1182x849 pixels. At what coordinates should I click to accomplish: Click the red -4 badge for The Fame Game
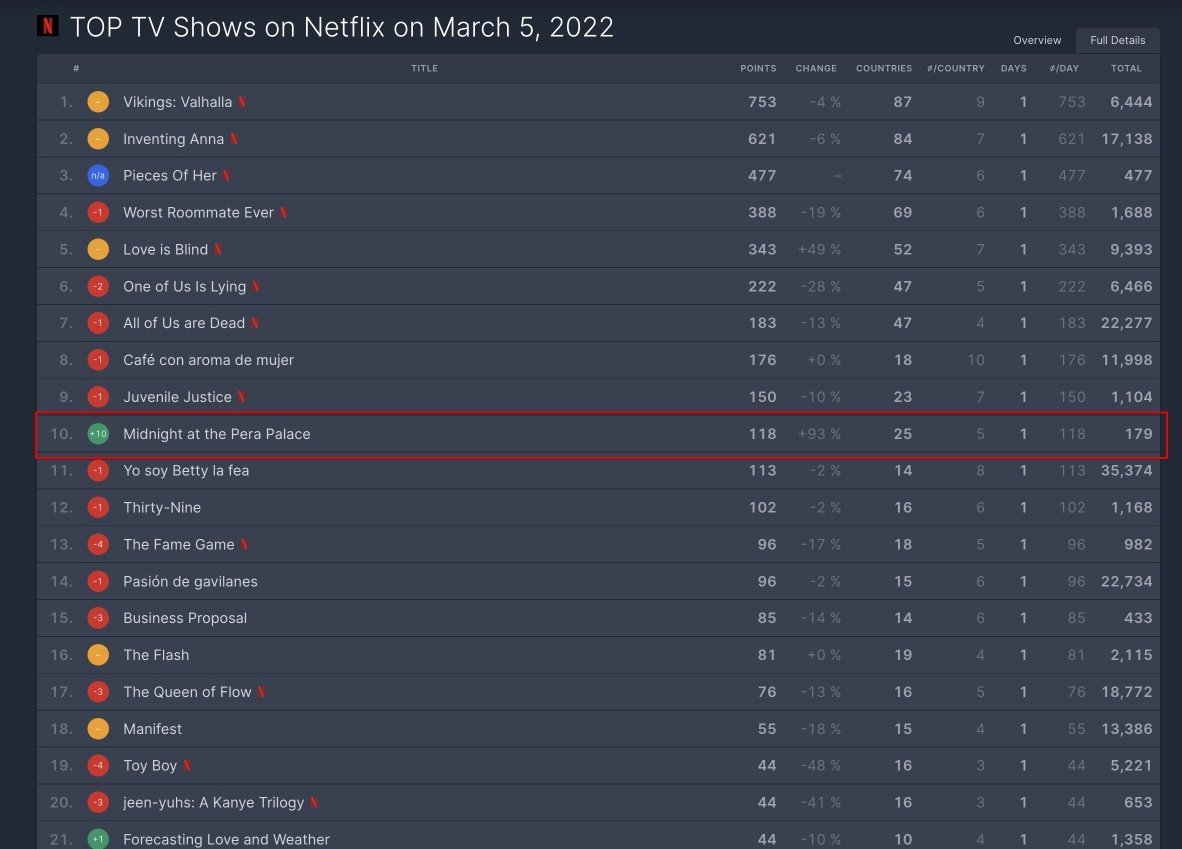[98, 545]
